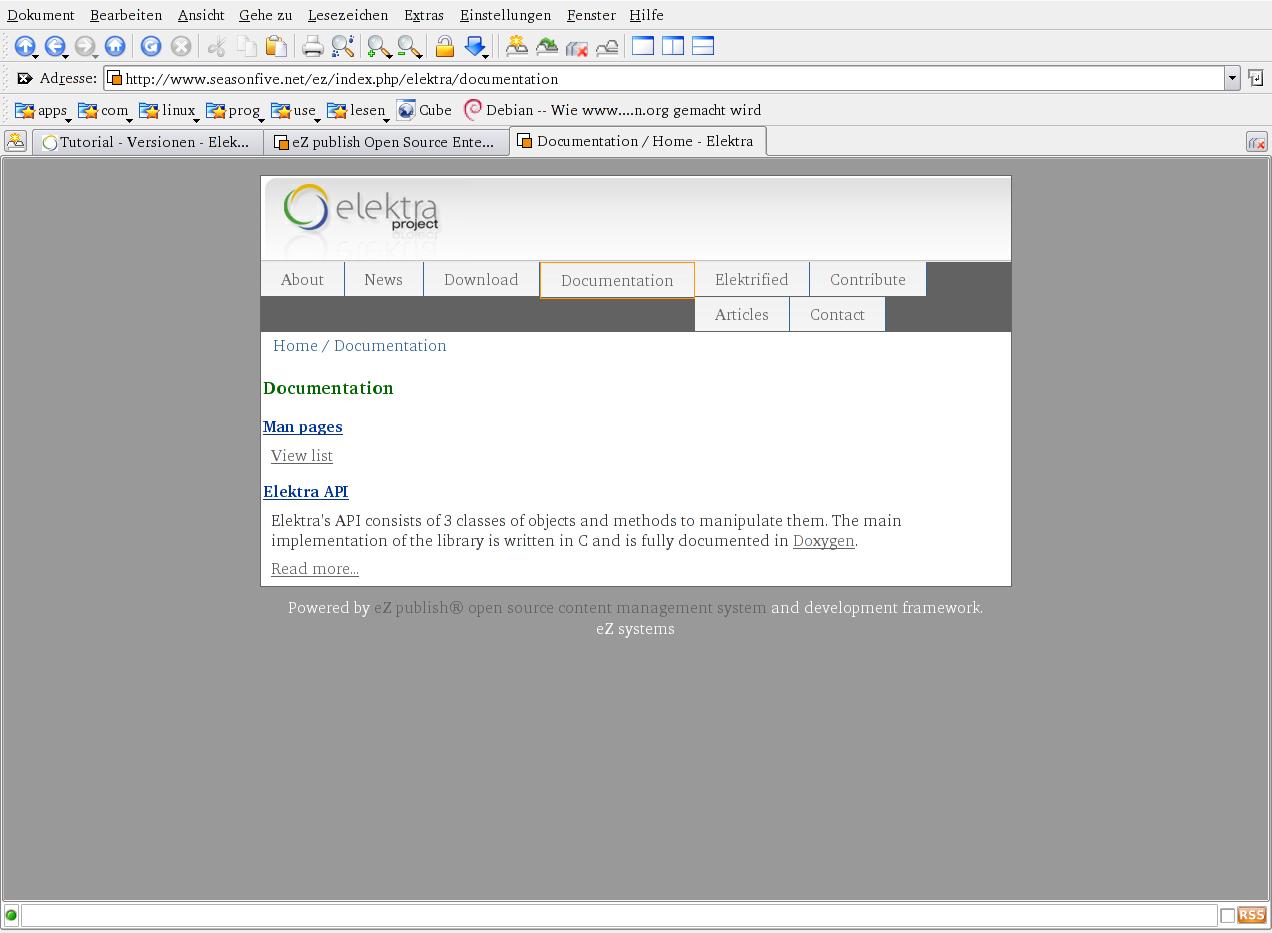Open the Gehe zu menu

[x=266, y=15]
